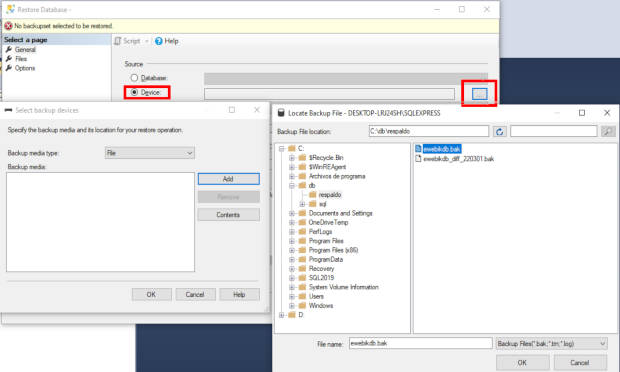
Task: Click Add in Select backup devices
Action: click(229, 179)
